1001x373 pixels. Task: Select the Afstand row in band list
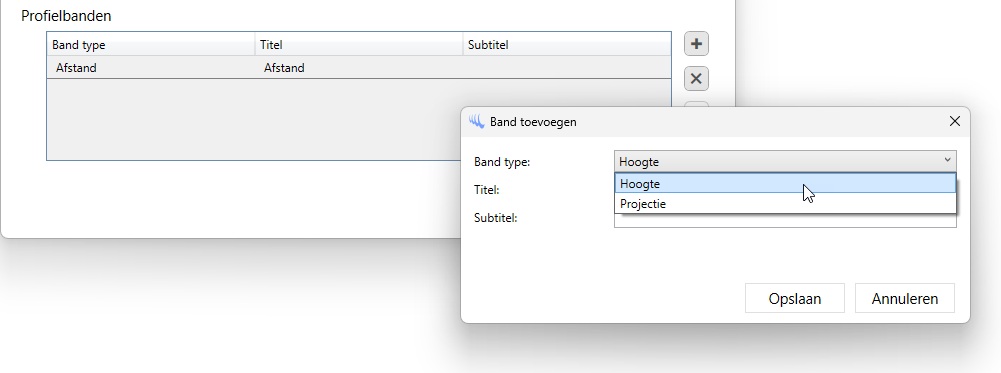[359, 68]
